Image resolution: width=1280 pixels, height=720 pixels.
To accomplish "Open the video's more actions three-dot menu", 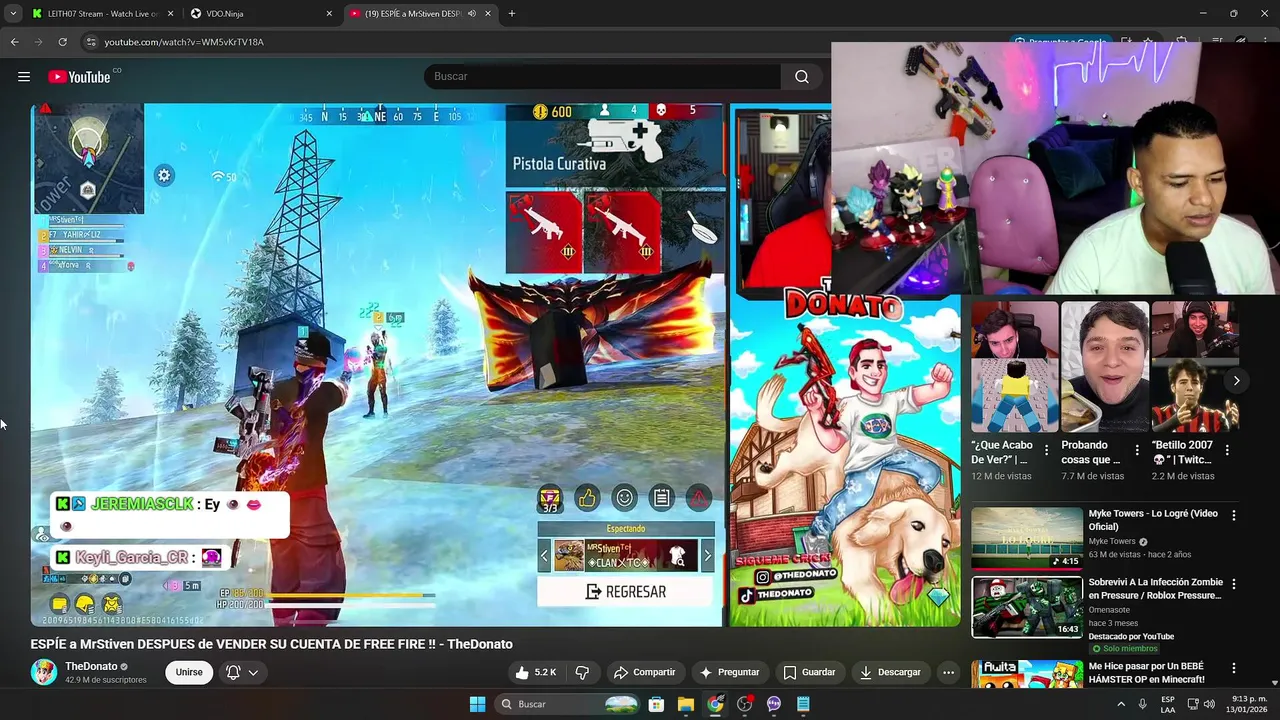I will point(948,672).
